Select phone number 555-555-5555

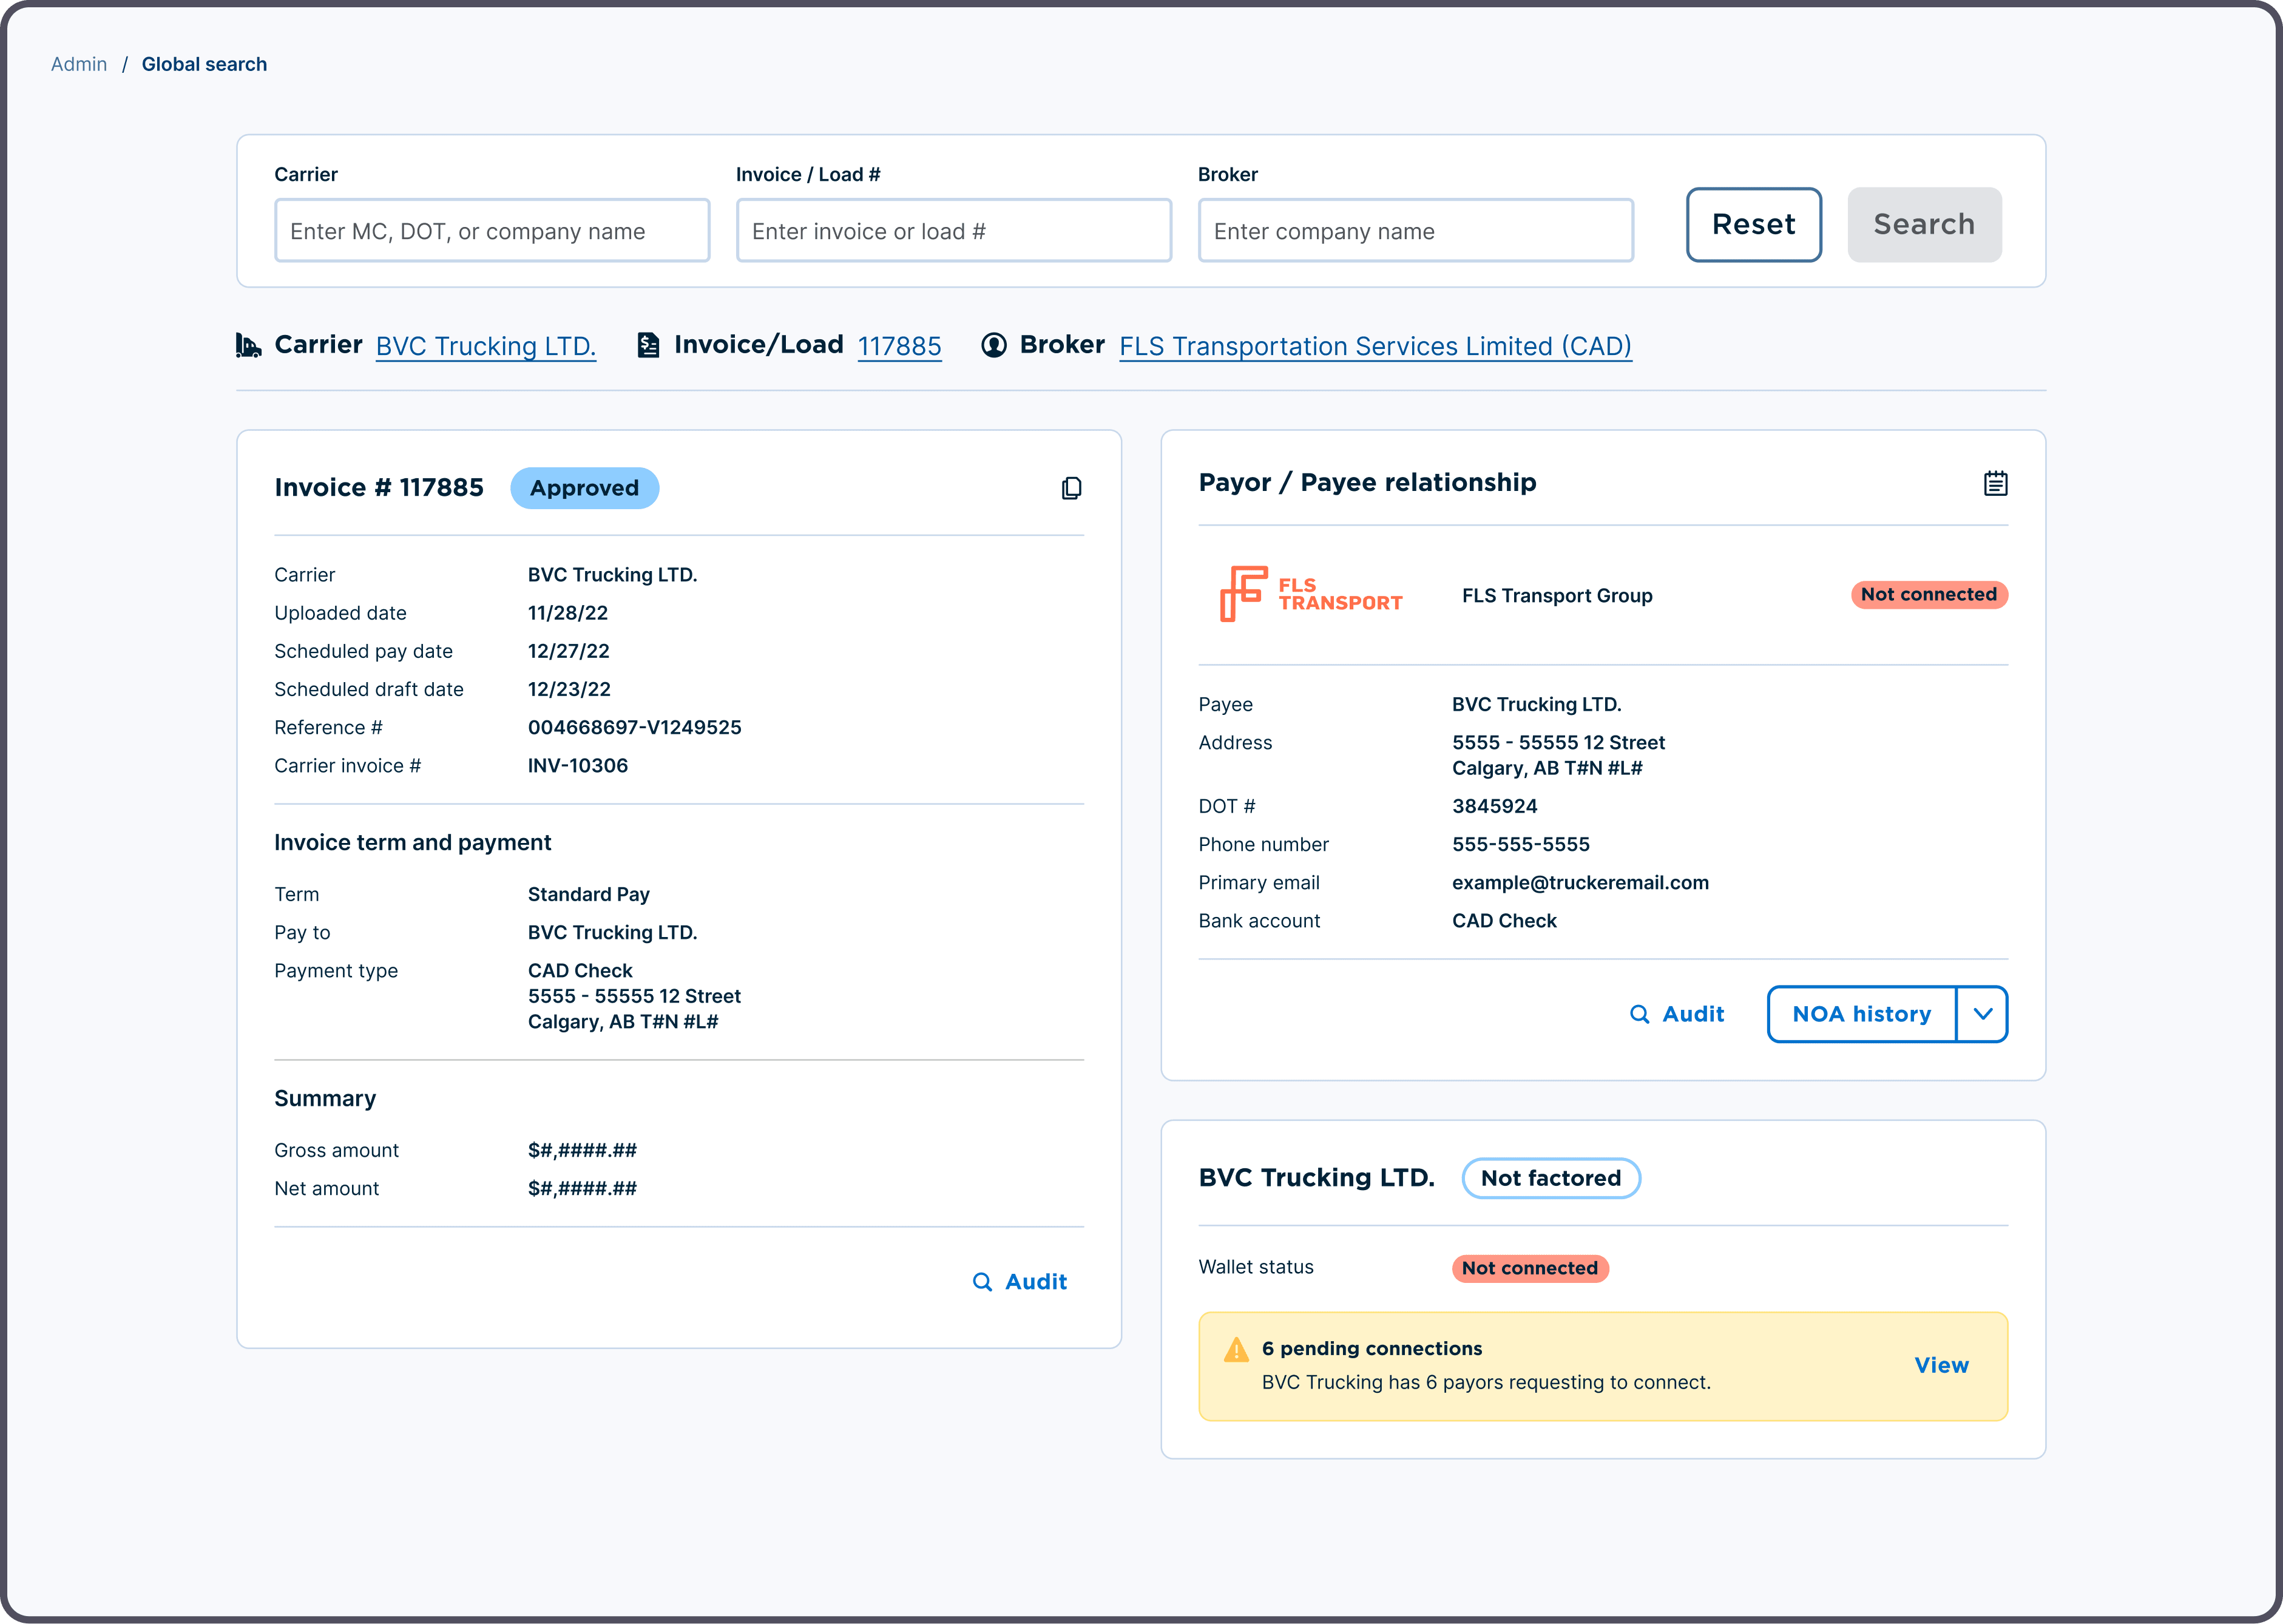1521,845
